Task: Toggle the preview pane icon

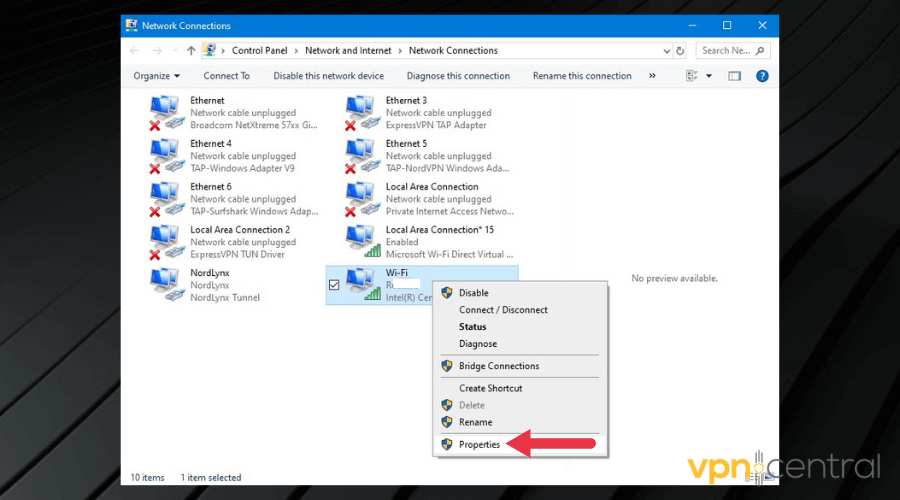Action: coord(735,76)
